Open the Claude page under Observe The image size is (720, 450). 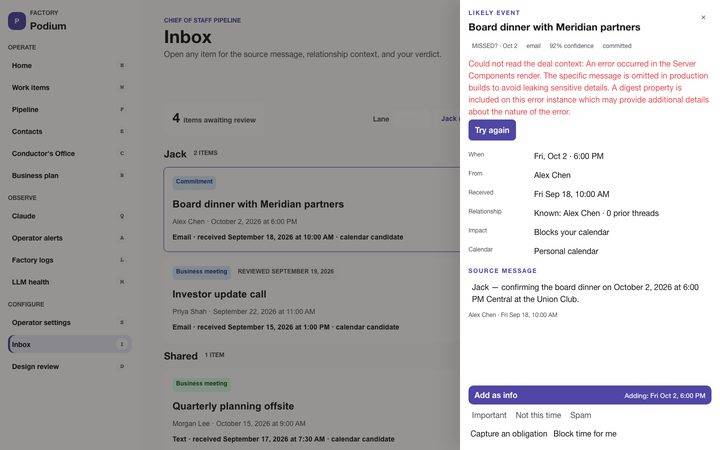click(69, 216)
